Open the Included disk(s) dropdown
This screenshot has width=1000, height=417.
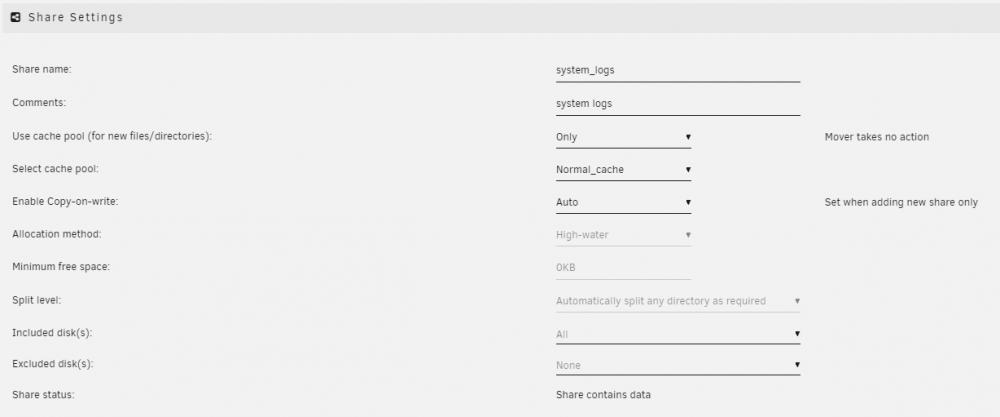678,333
